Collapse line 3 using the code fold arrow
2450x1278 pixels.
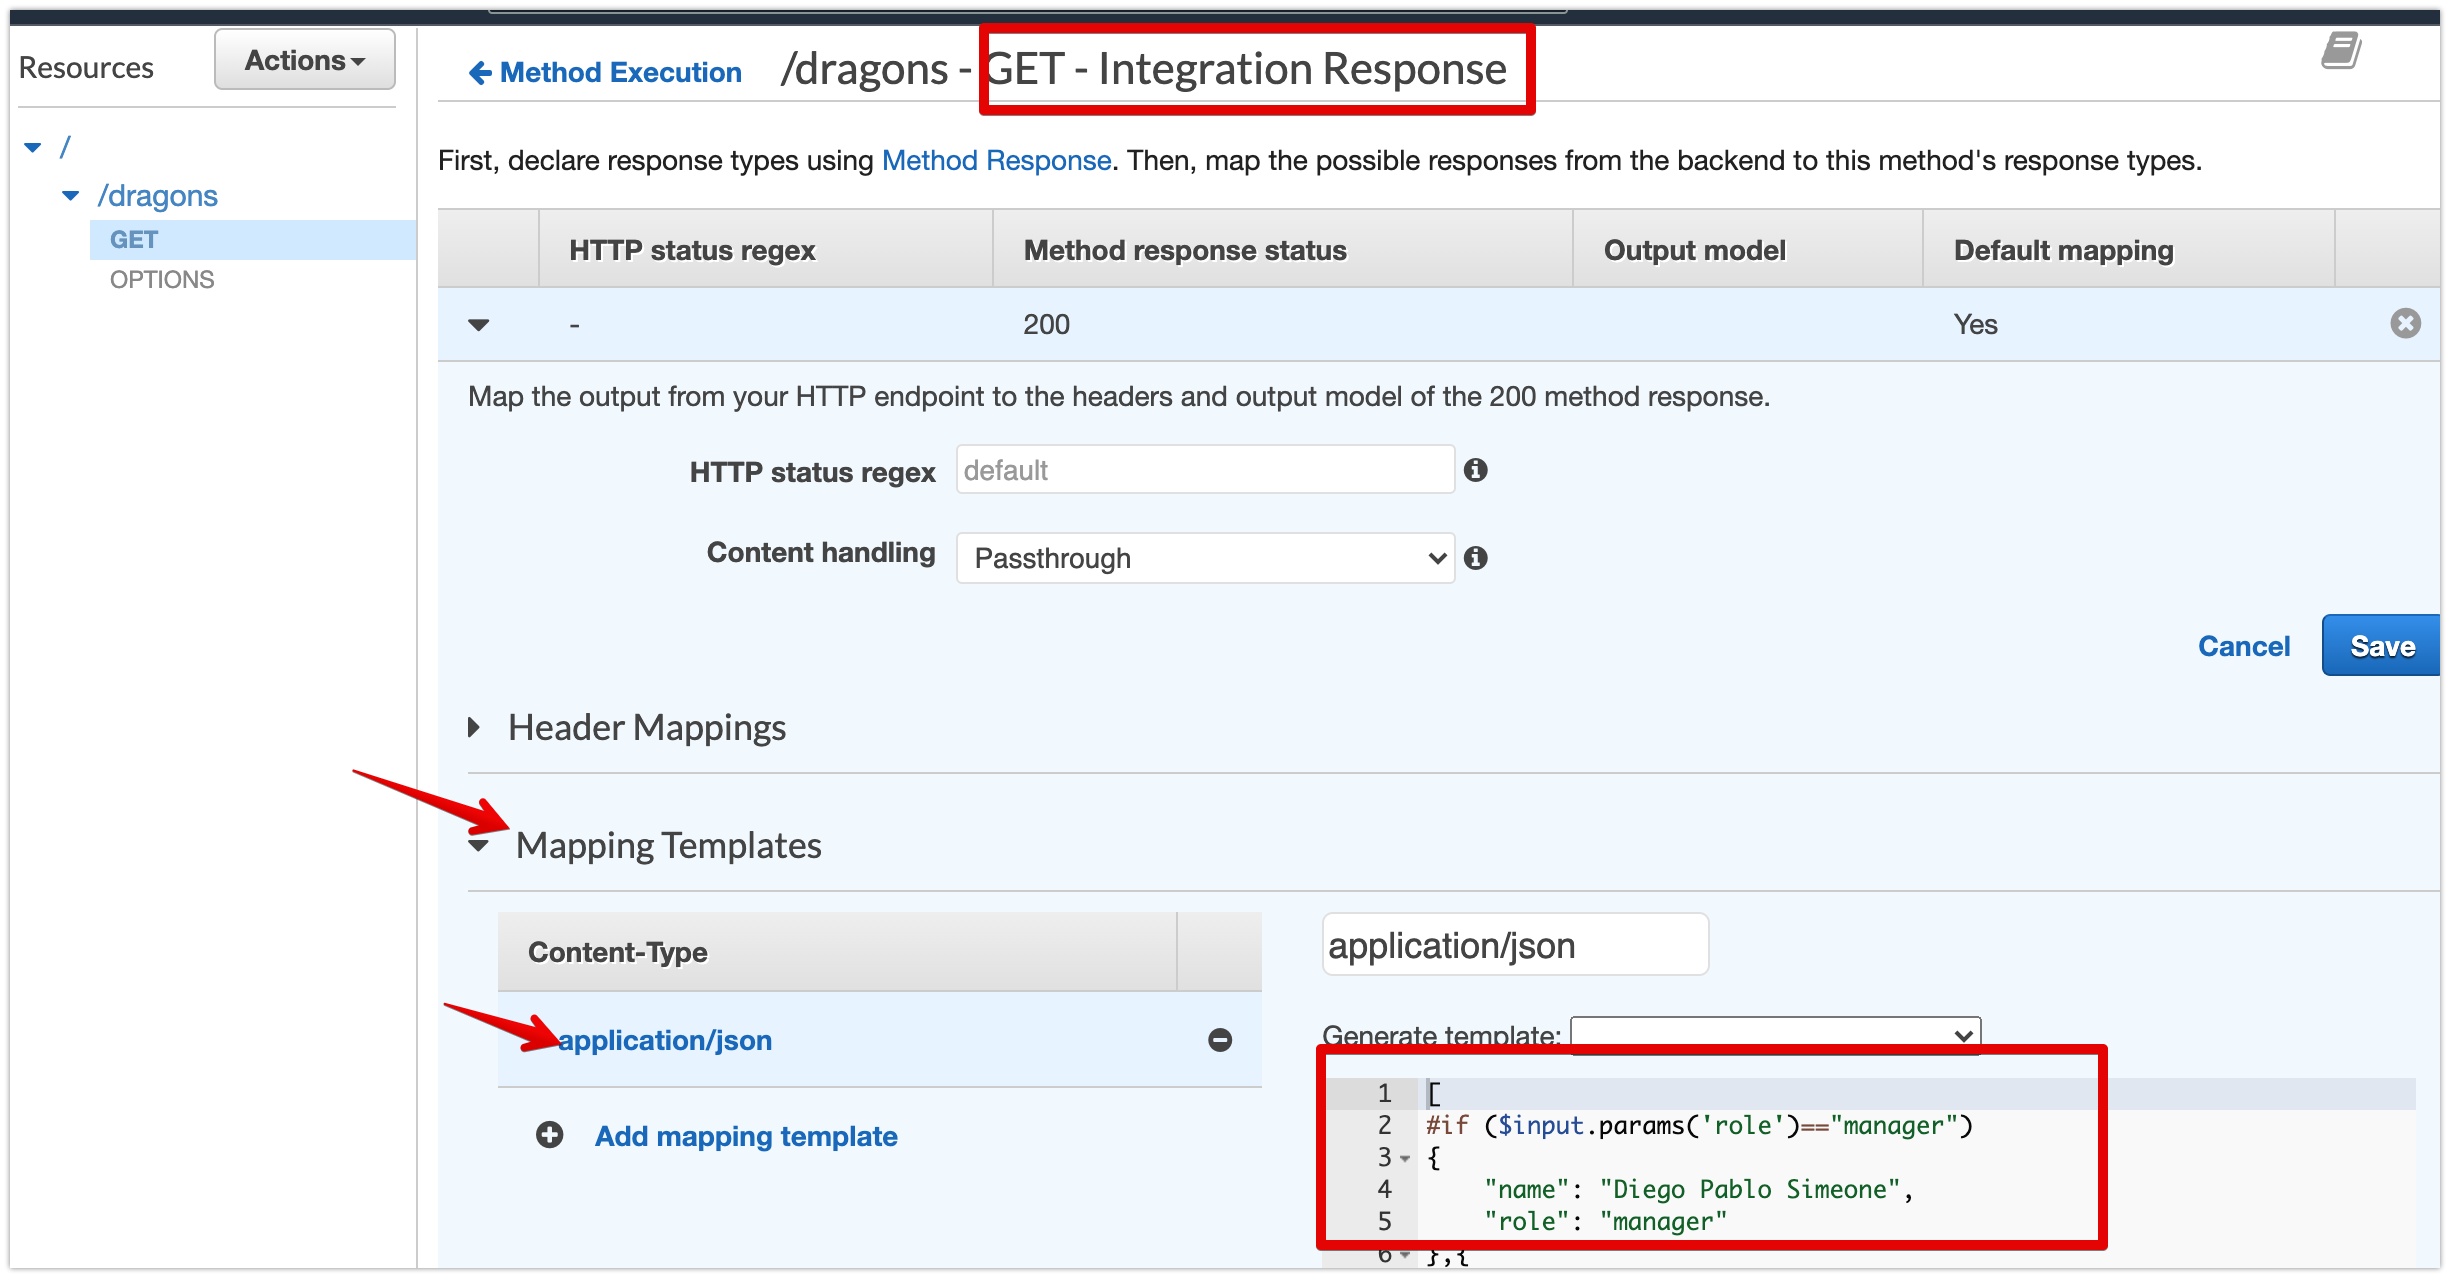tap(1405, 1157)
